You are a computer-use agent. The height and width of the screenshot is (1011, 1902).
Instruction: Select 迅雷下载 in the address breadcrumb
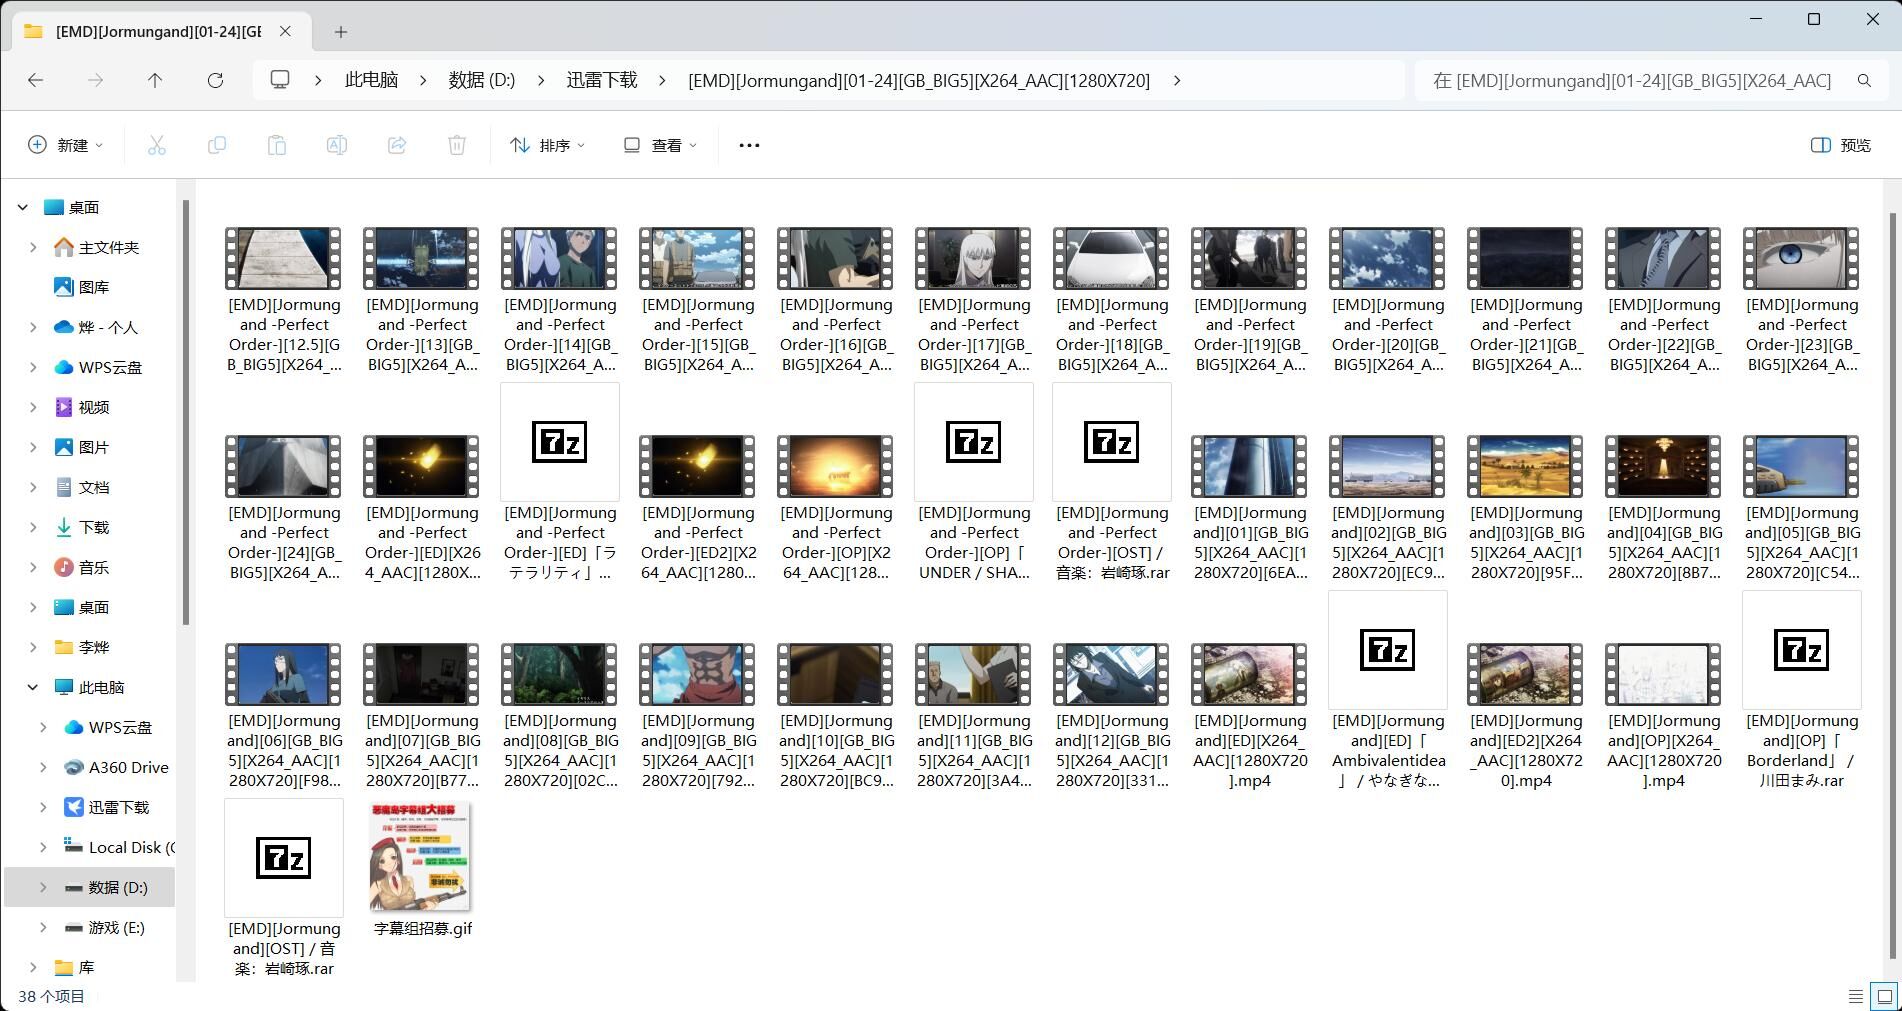601,80
